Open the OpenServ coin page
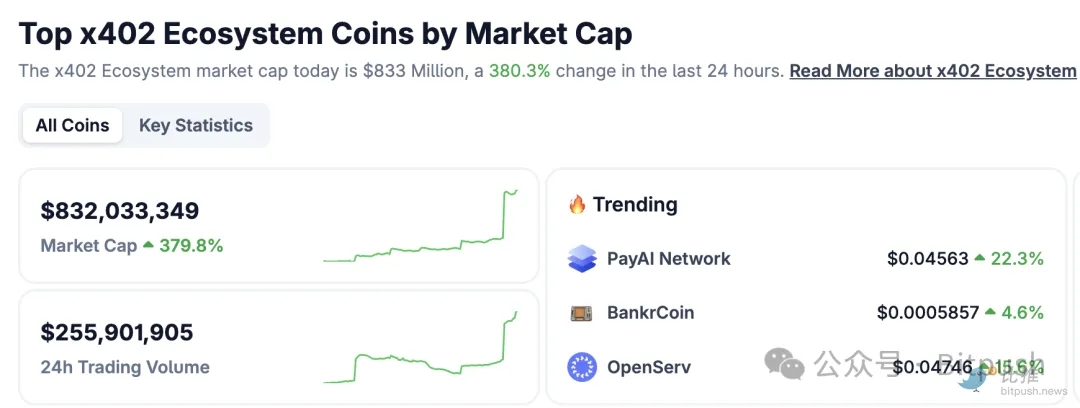 click(x=648, y=367)
